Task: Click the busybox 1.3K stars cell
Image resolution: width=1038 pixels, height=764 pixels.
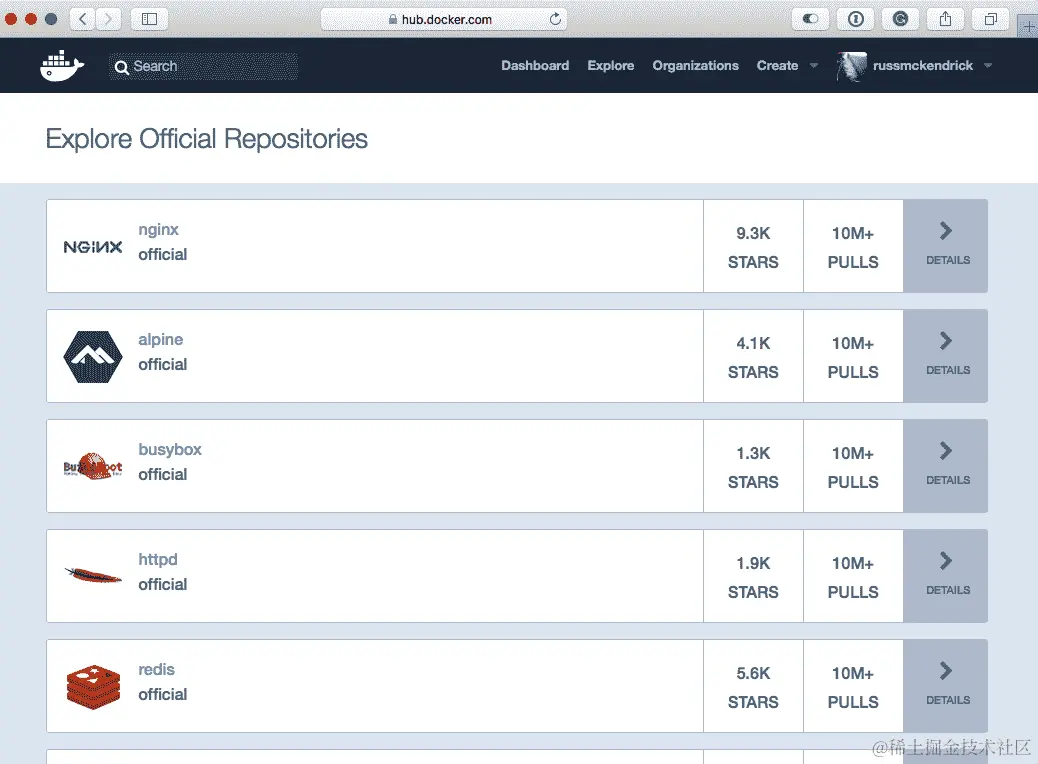Action: point(753,466)
